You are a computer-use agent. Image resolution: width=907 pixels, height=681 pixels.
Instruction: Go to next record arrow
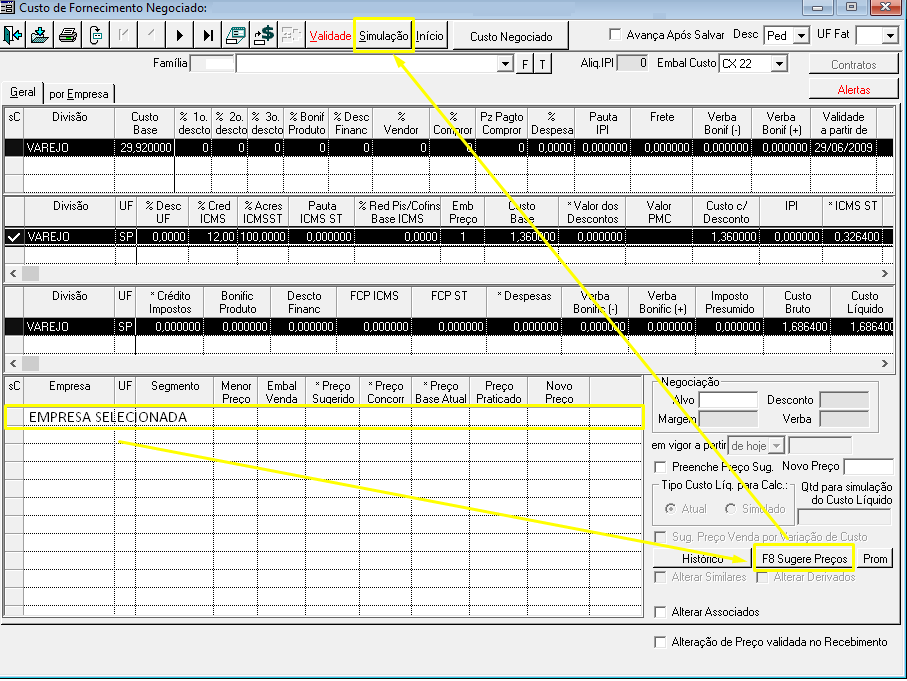point(179,35)
